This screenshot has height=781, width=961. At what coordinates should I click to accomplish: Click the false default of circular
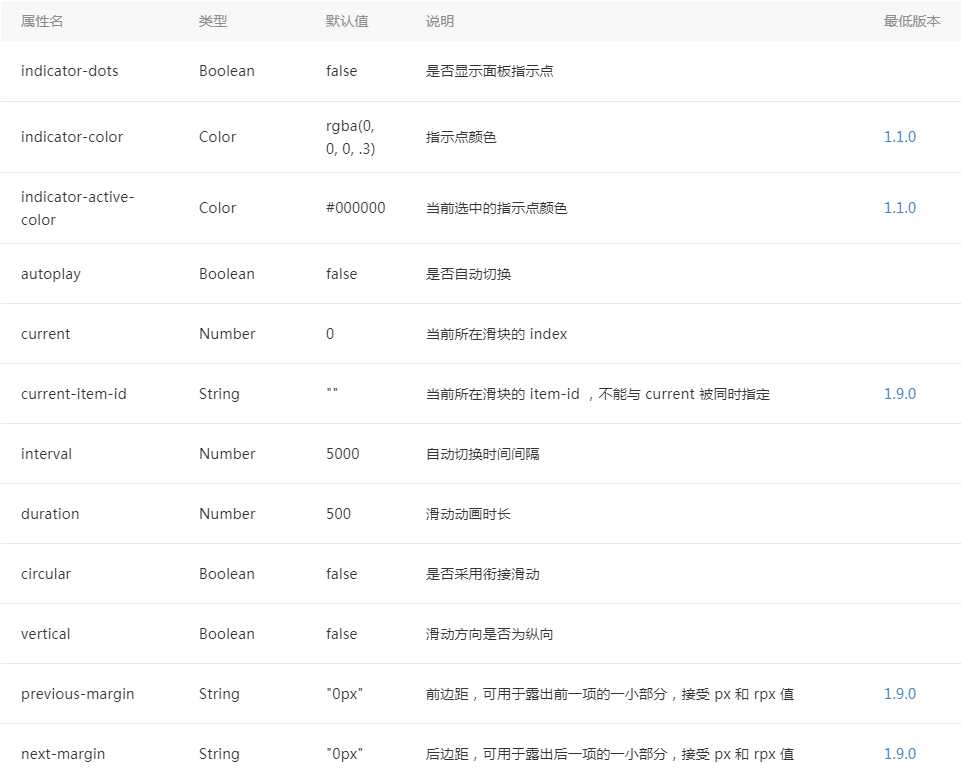coord(341,574)
